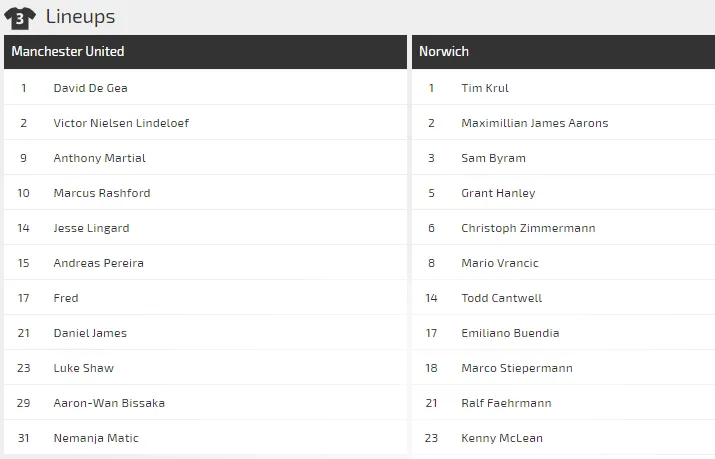Open Anthony Martial's profile
Screen dimensions: 715x459
point(99,158)
